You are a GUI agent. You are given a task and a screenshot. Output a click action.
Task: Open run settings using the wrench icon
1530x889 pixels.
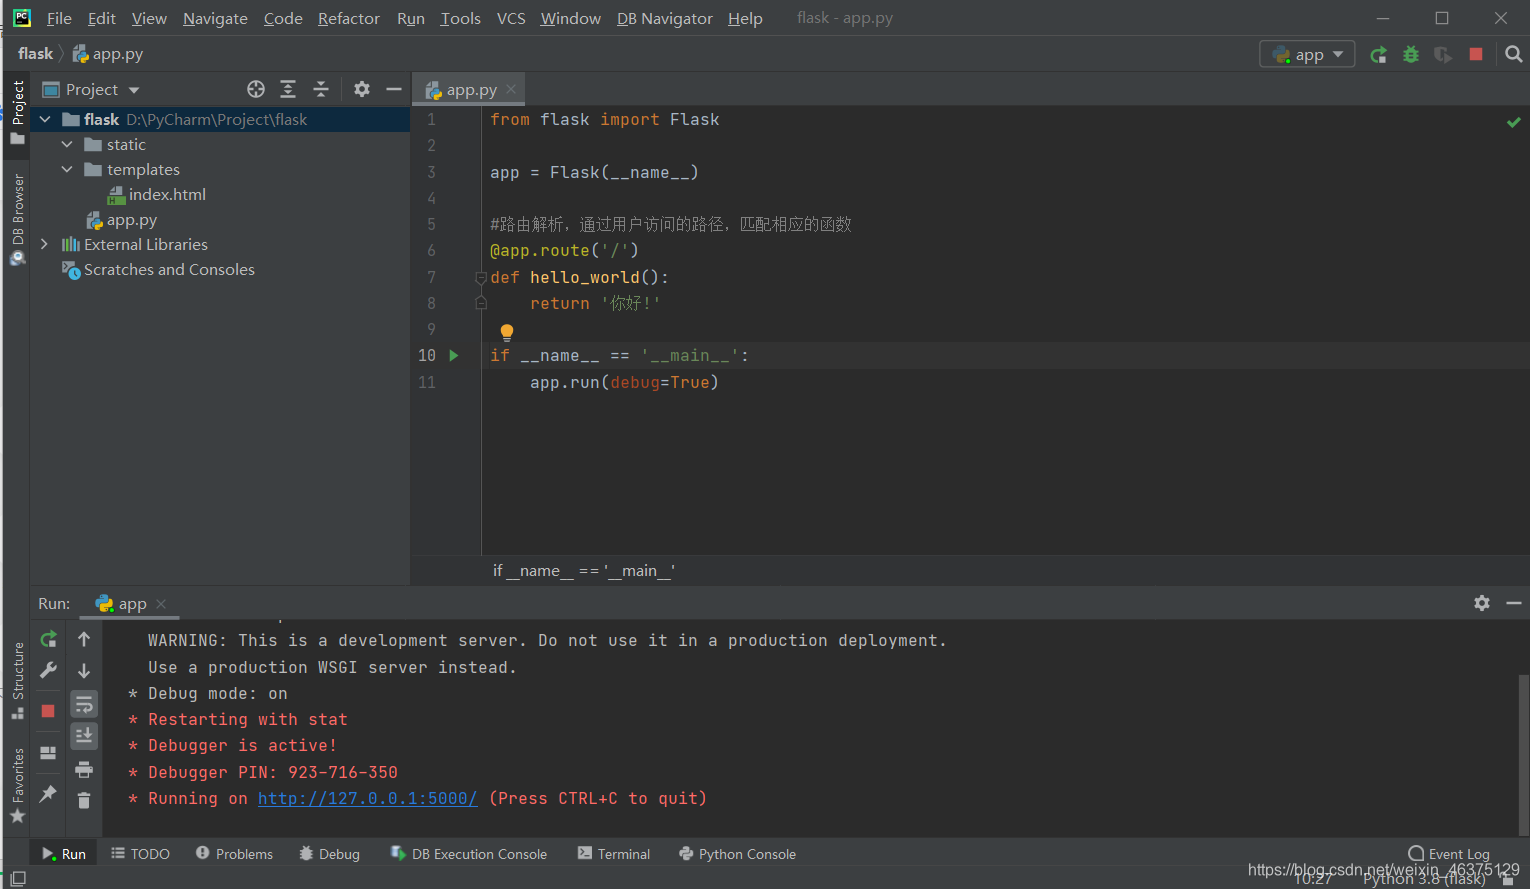coord(47,670)
